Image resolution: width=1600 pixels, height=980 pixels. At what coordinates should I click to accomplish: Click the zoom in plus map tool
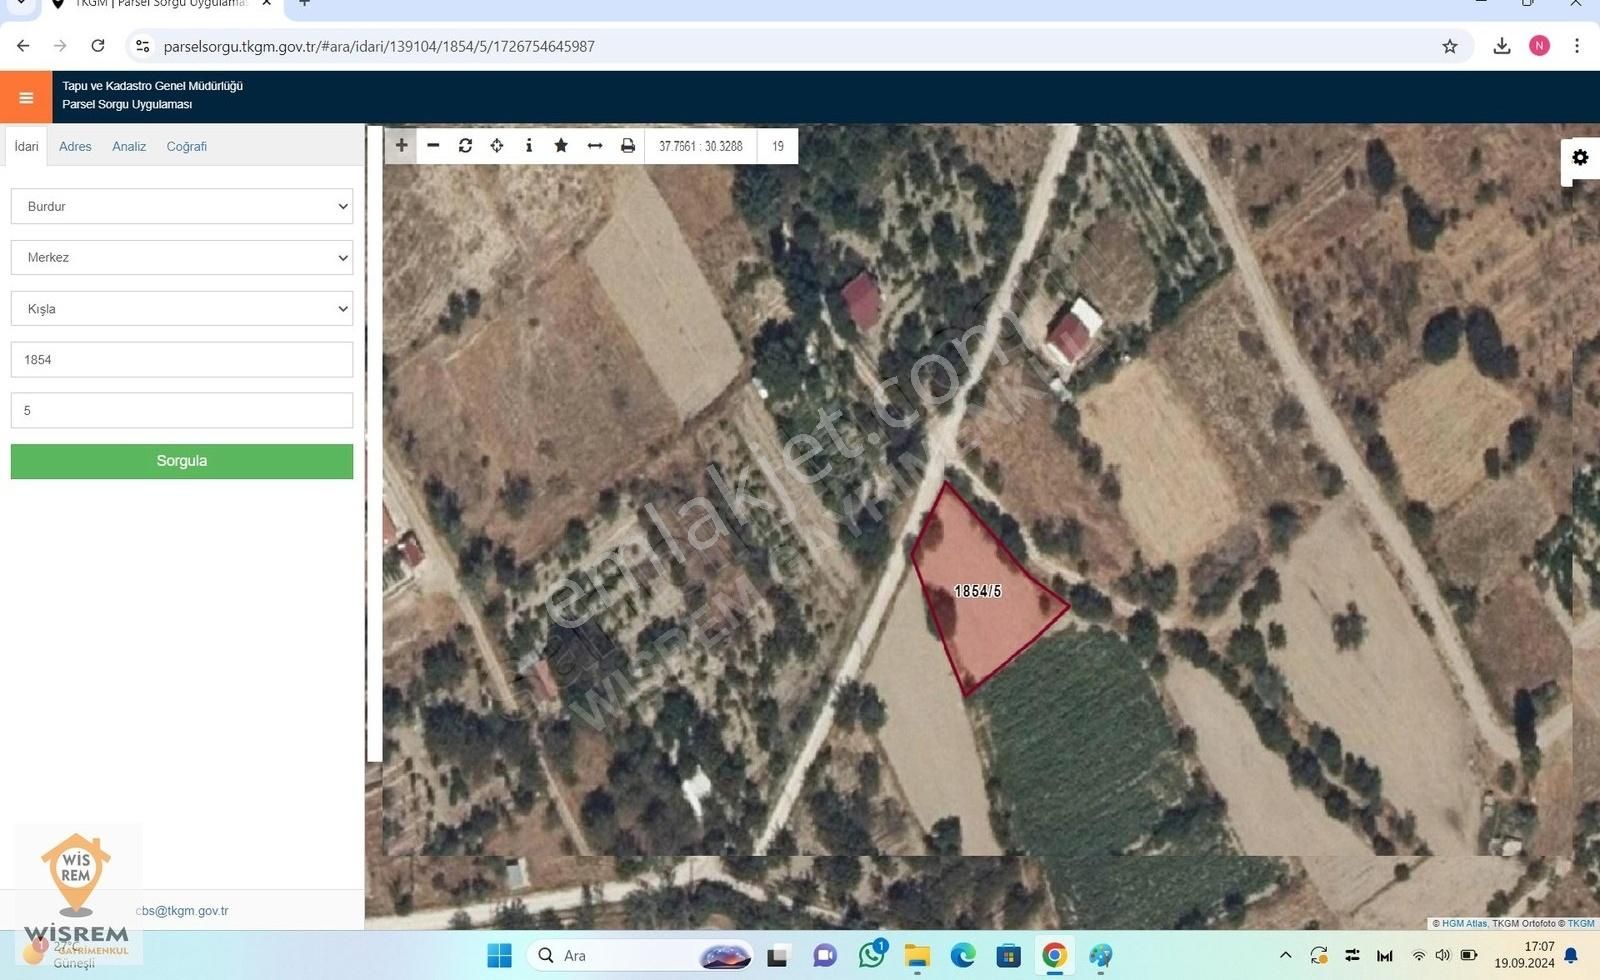[x=401, y=146]
